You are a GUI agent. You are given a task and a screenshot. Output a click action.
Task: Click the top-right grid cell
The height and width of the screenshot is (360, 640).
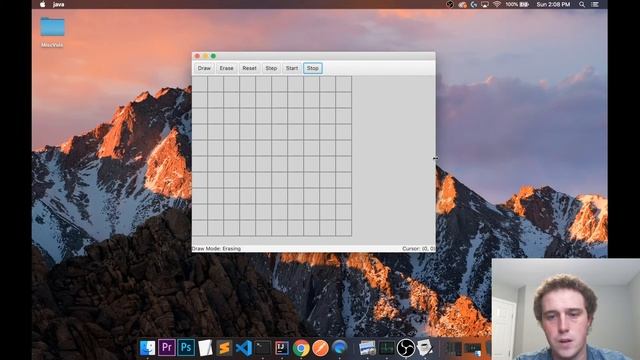pyautogui.click(x=344, y=84)
